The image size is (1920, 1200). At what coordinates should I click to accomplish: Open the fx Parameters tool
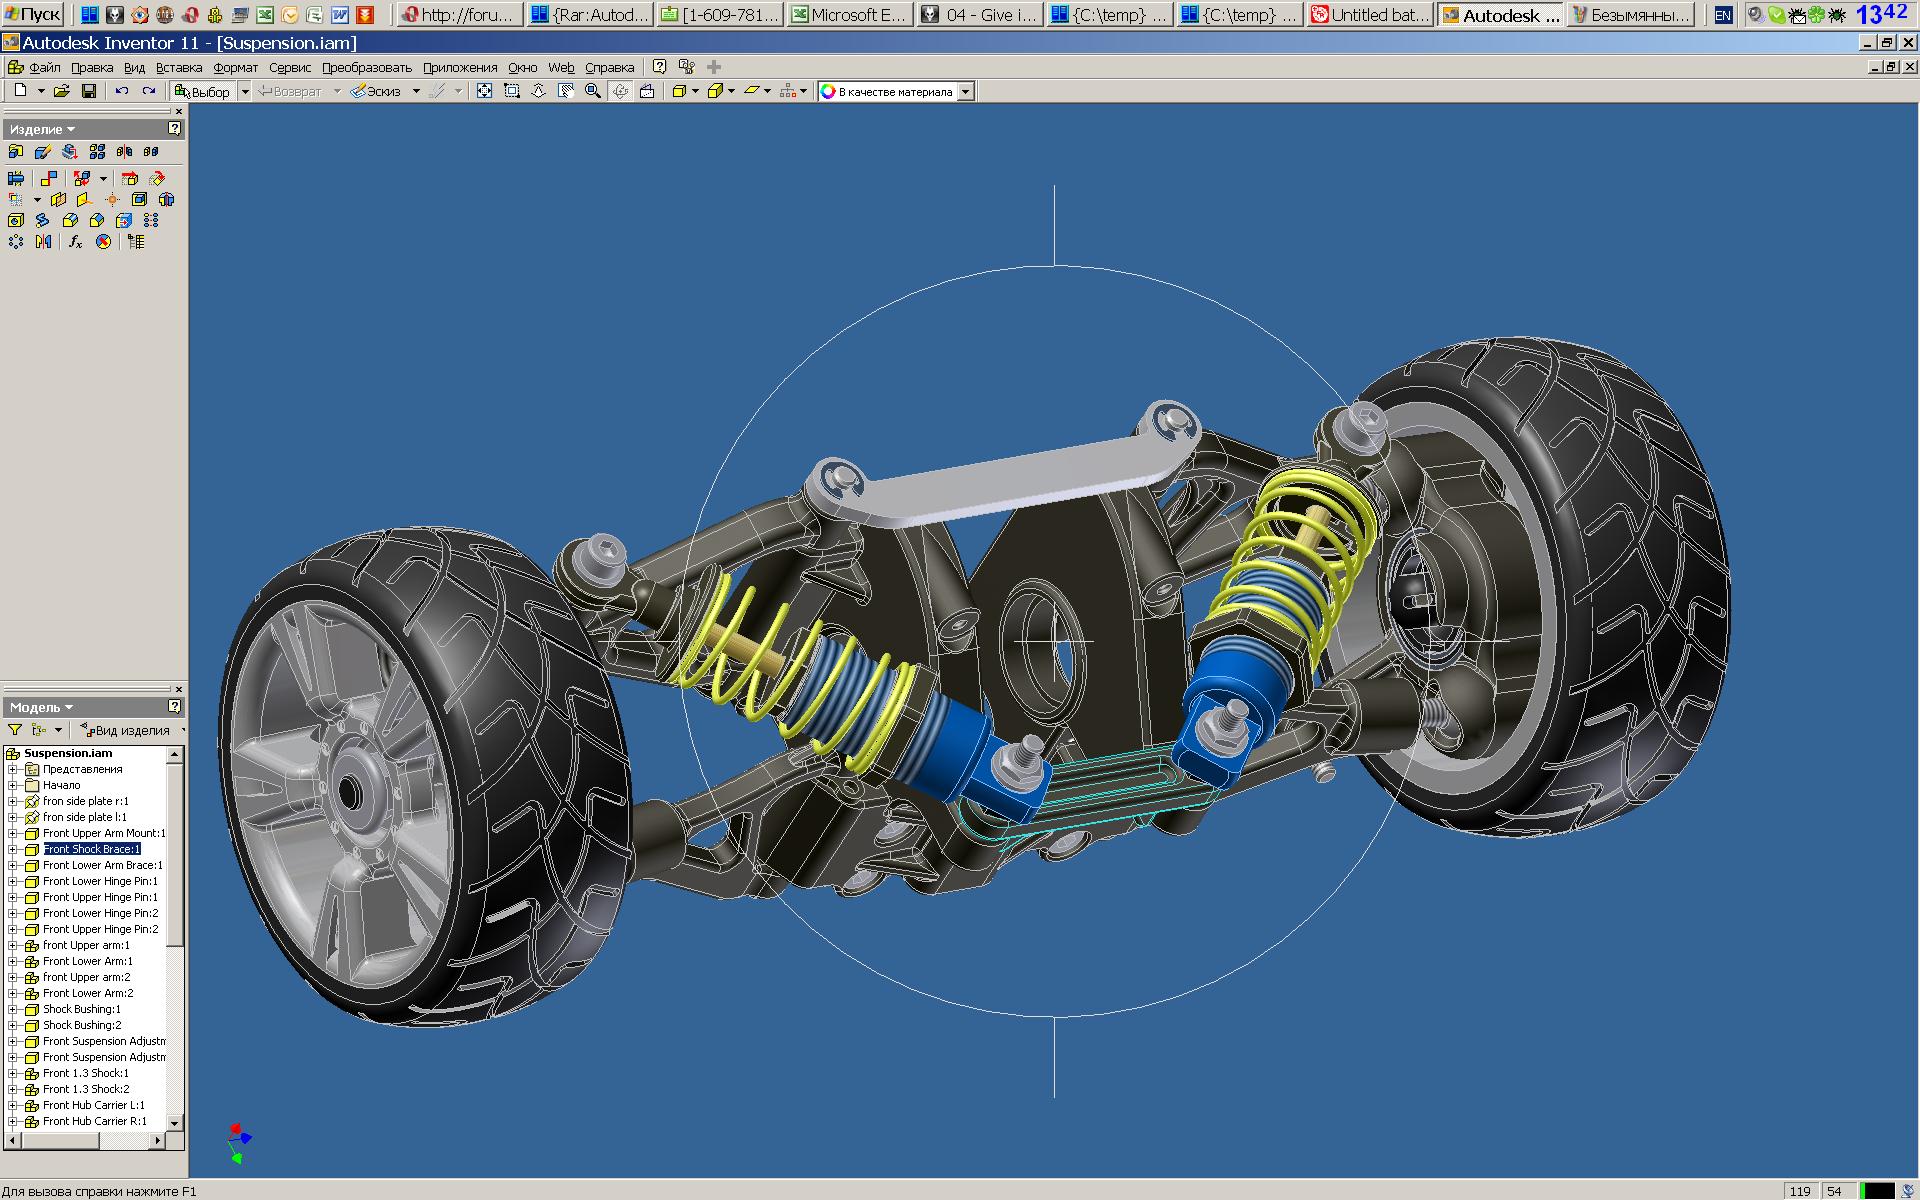point(76,242)
